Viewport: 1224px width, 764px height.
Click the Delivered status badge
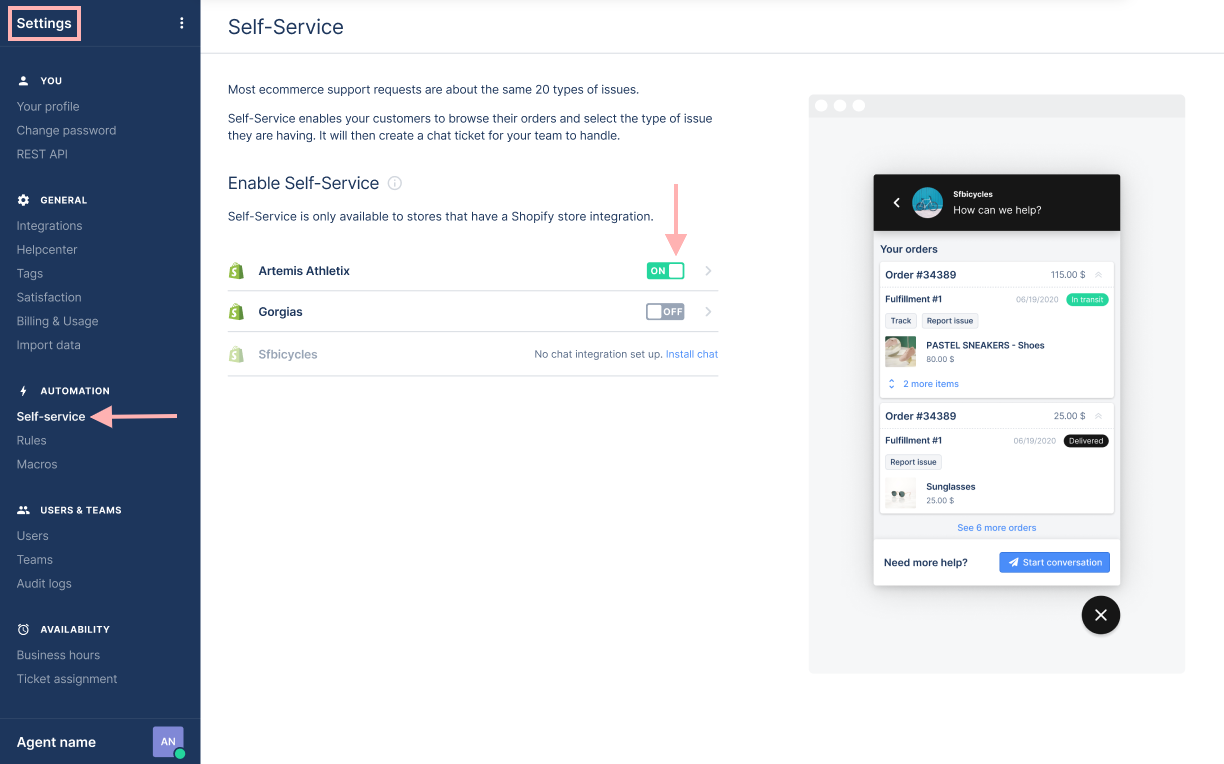point(1085,440)
